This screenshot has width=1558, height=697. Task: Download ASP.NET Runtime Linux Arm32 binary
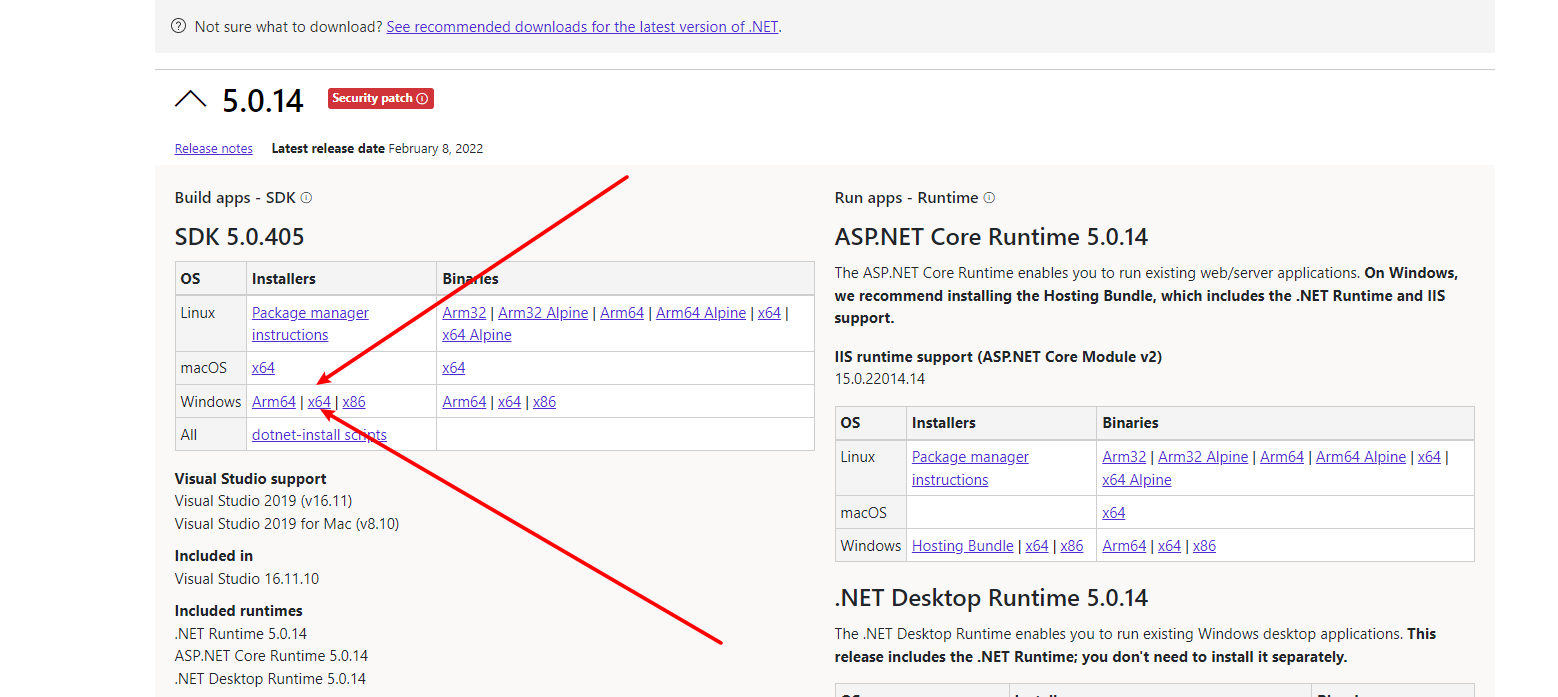(1124, 457)
